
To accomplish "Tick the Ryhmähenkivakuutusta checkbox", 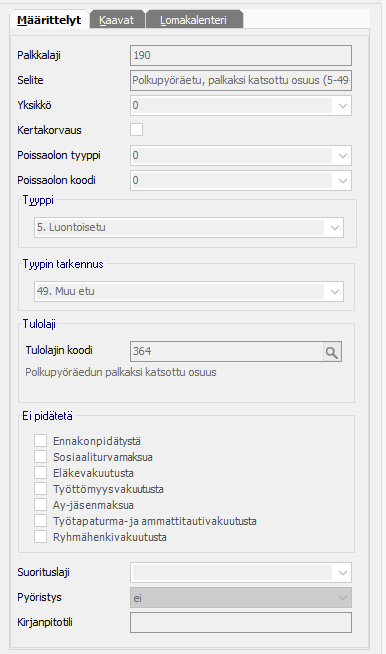I will click(40, 537).
